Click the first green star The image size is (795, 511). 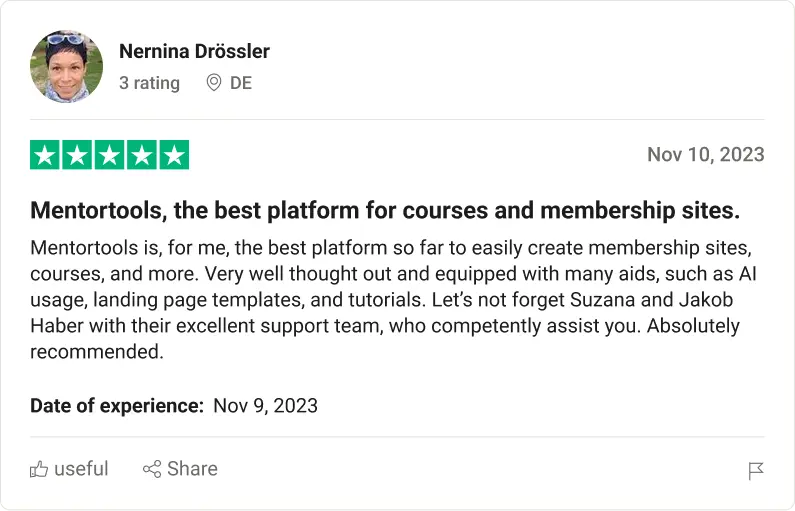(45, 155)
